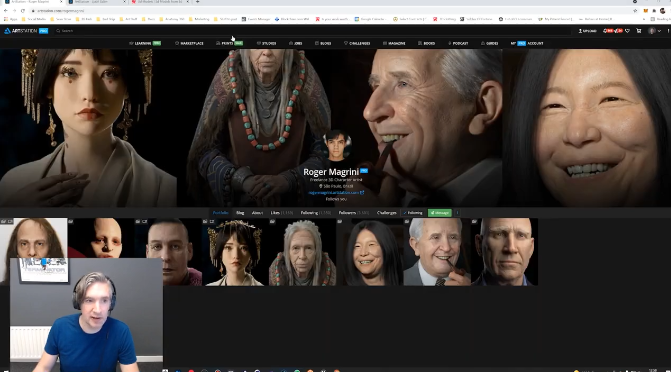Open the Learning nav item
This screenshot has height=372, width=671.
click(145, 43)
